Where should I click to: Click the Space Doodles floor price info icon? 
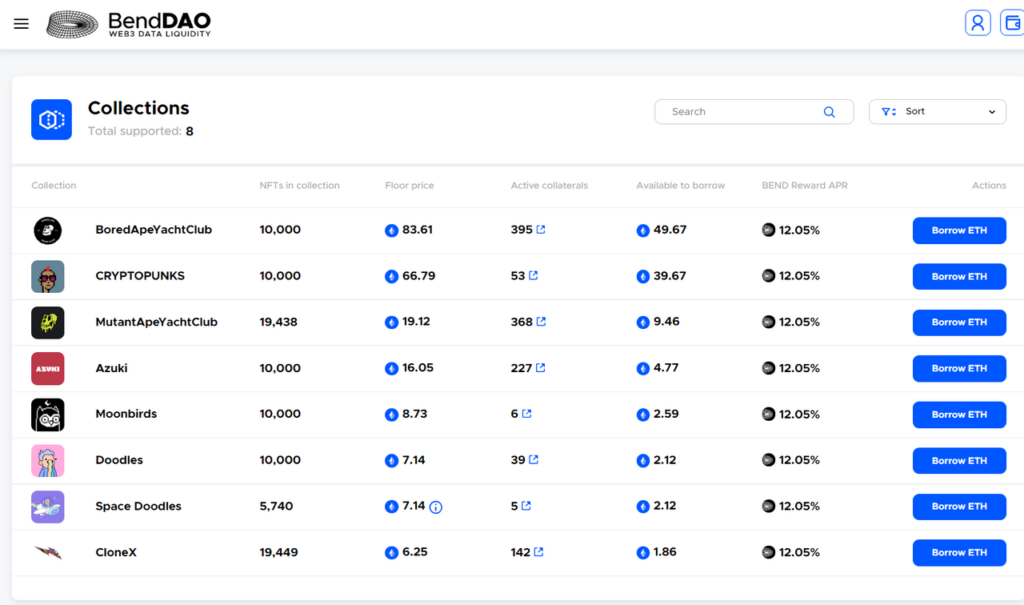click(436, 507)
